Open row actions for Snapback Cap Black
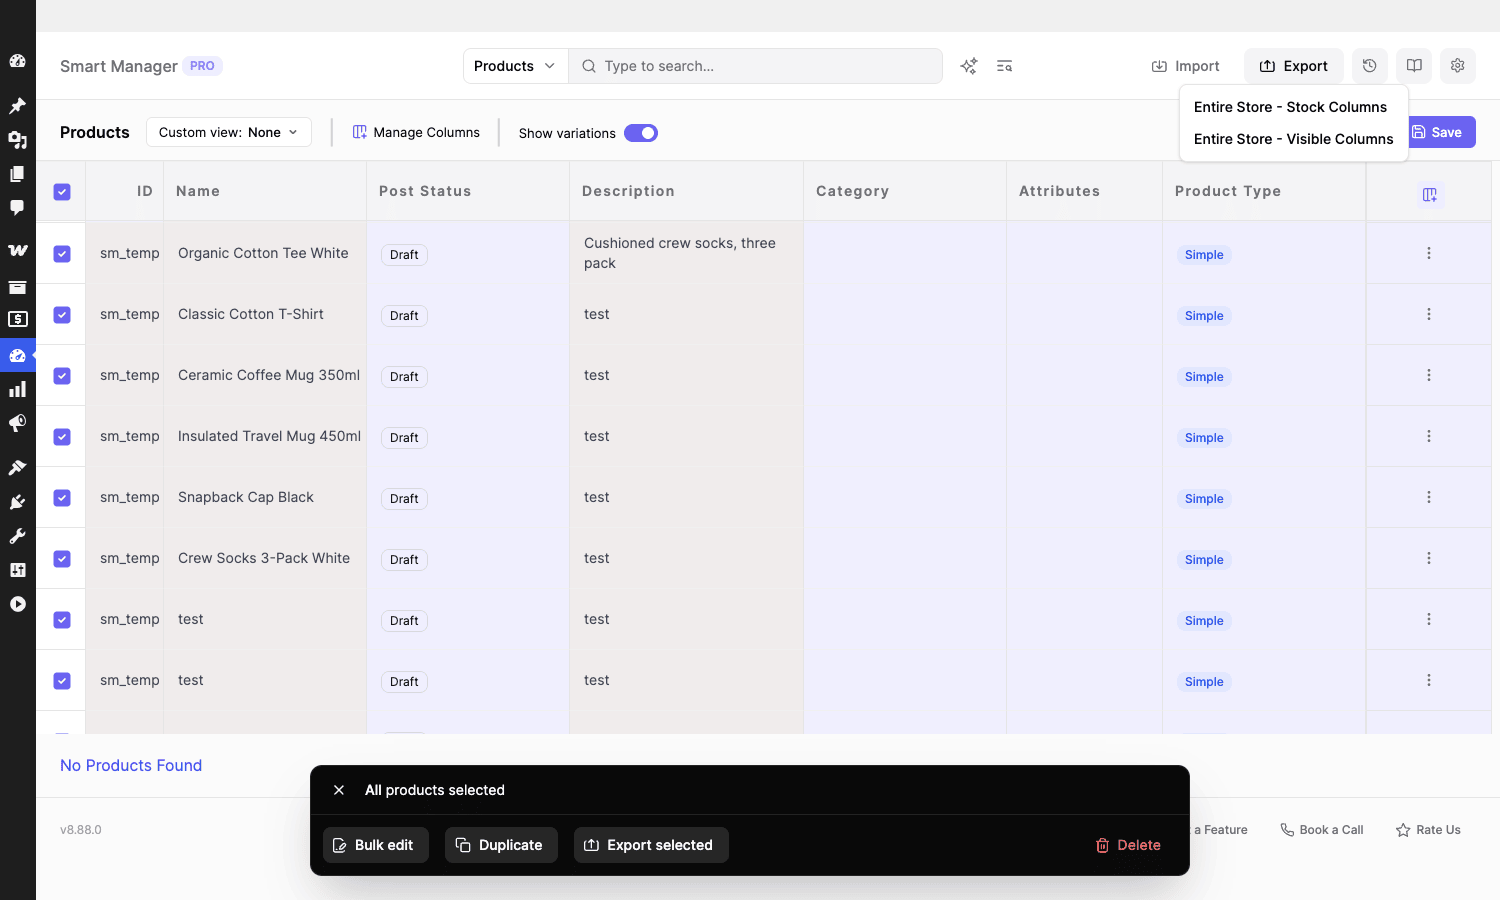This screenshot has height=900, width=1500. 1429,497
